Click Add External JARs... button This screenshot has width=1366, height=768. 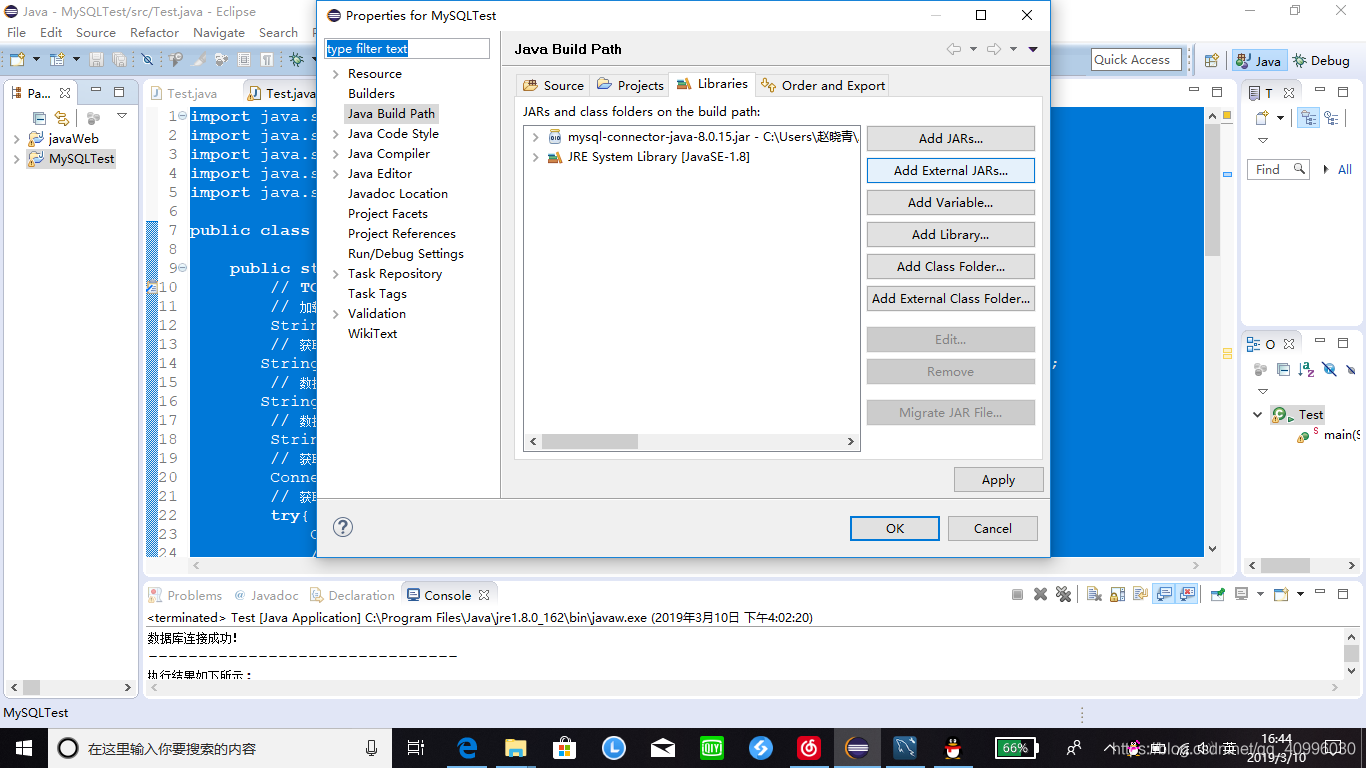(x=950, y=170)
